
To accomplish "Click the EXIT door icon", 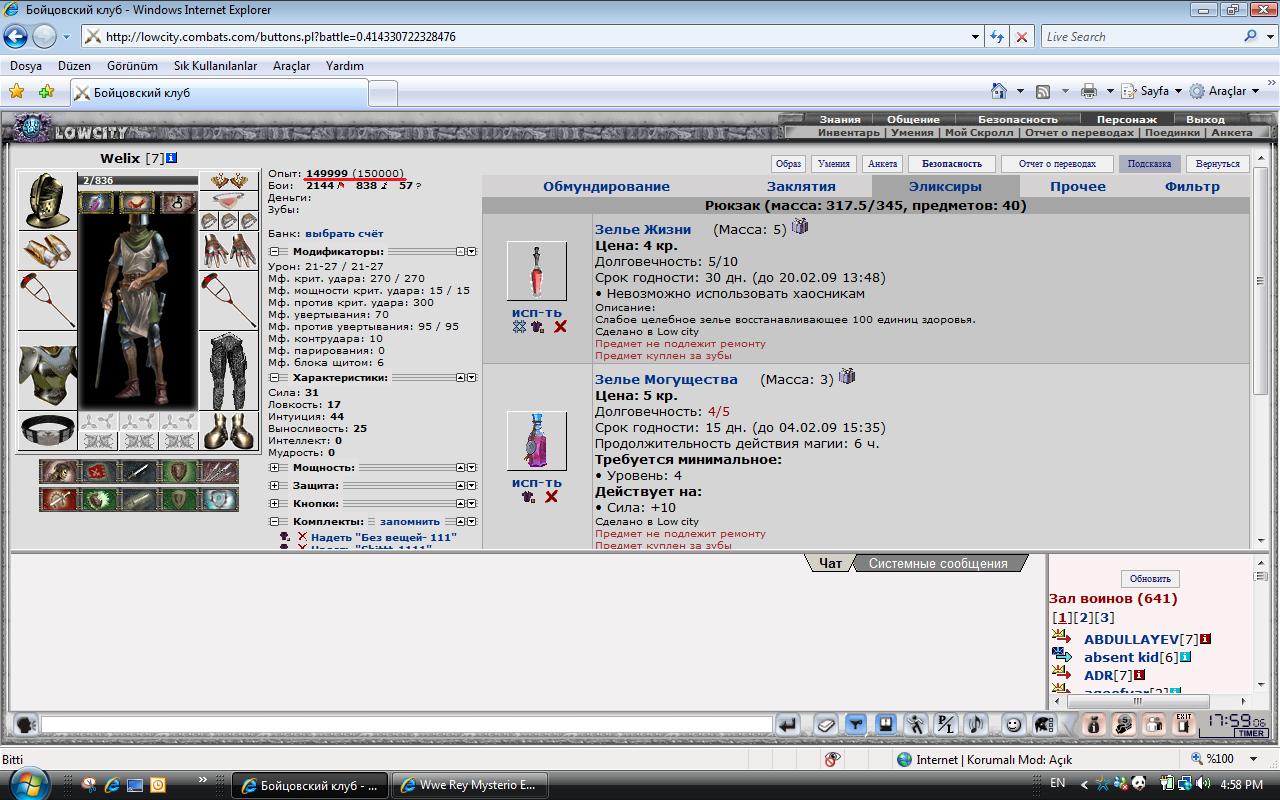I will 1183,724.
